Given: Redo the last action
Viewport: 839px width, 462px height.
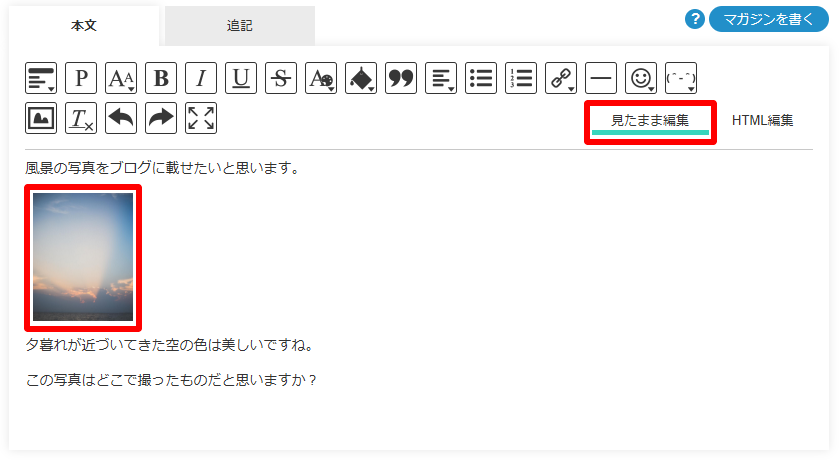Looking at the screenshot, I should (161, 118).
